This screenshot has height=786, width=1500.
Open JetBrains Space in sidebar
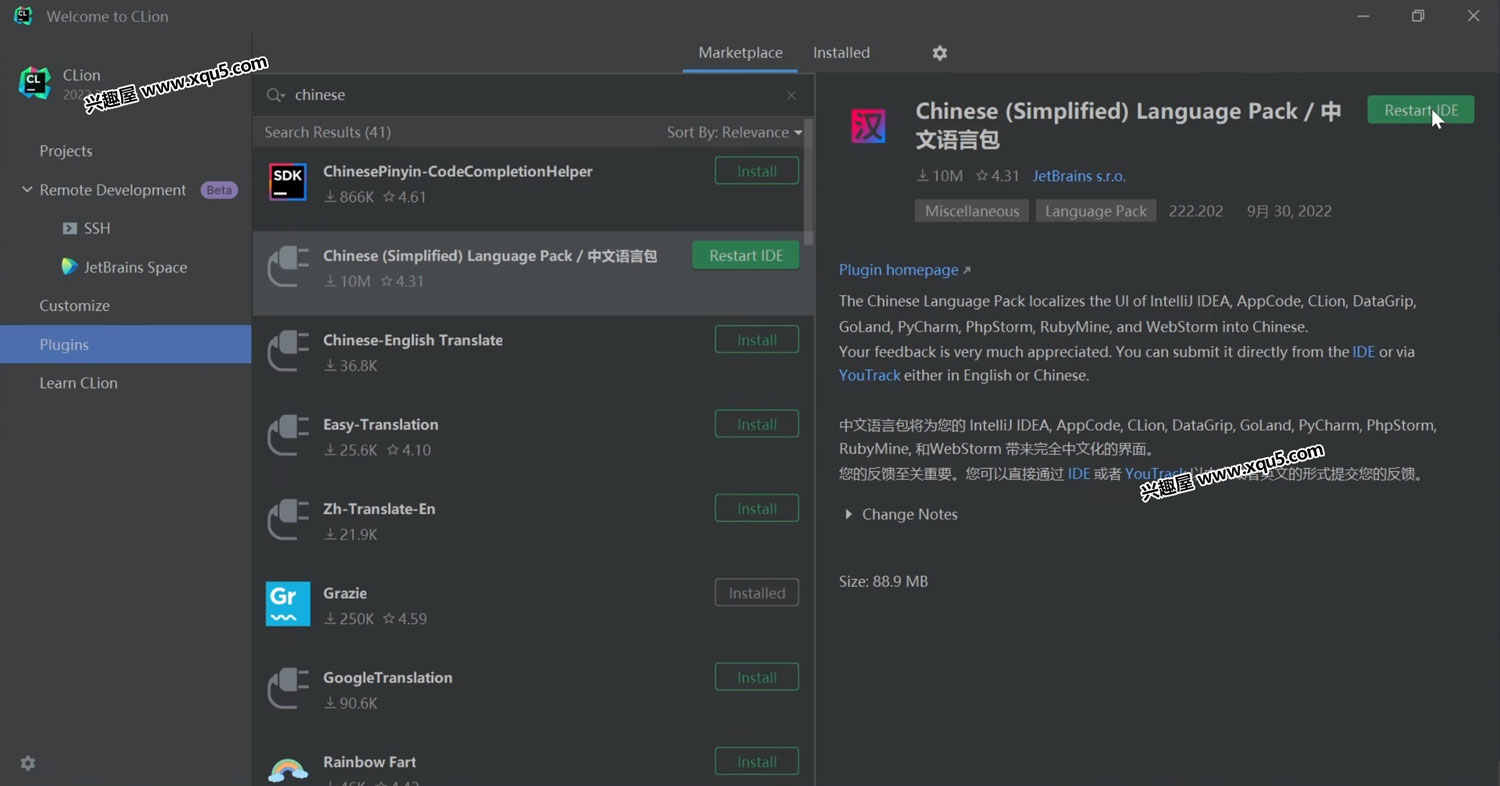click(x=135, y=267)
